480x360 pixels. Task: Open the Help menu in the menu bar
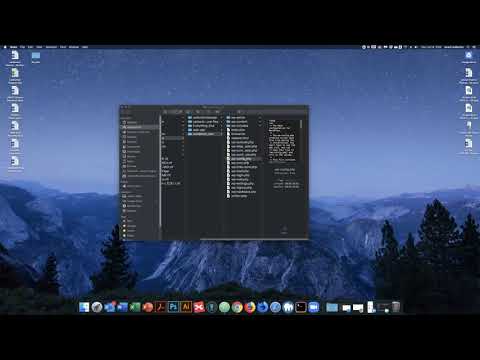click(x=85, y=47)
